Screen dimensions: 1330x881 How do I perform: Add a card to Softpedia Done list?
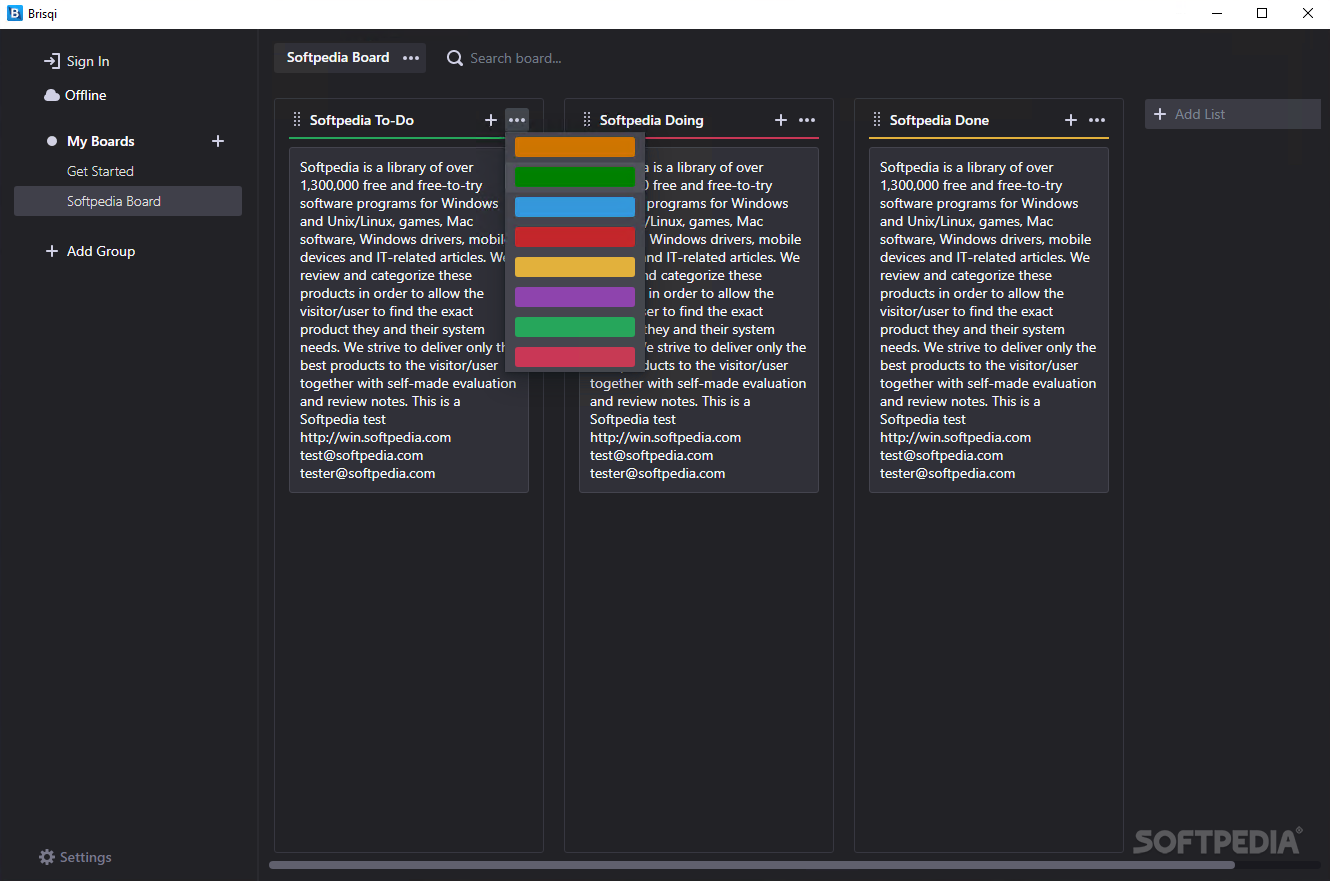[x=1071, y=120]
